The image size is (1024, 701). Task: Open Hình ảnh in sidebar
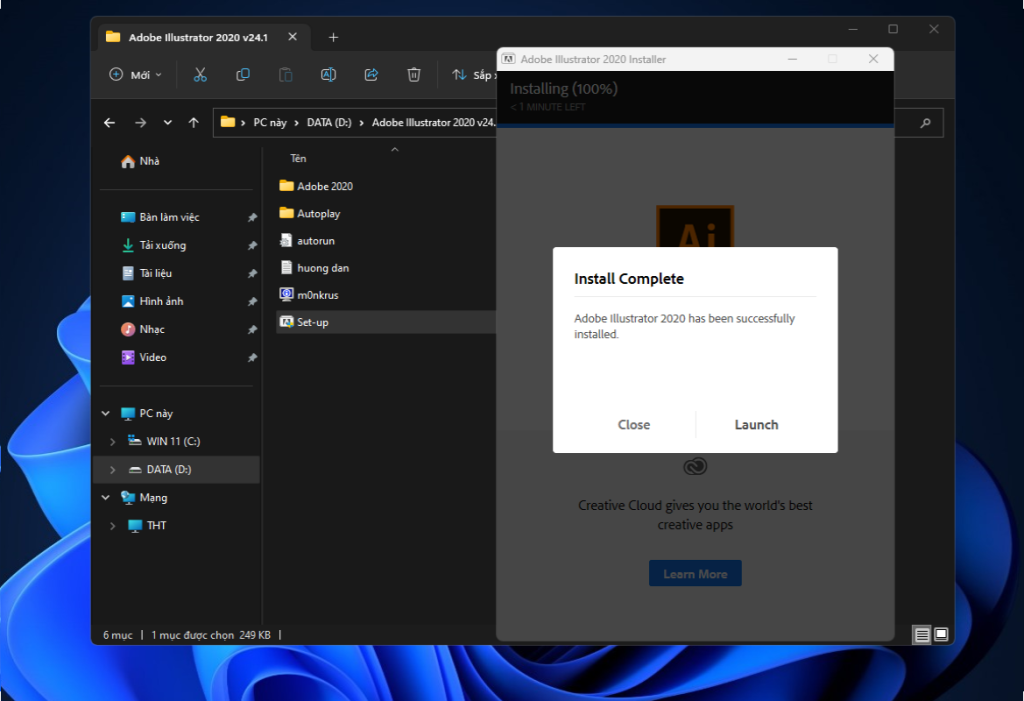(152, 301)
